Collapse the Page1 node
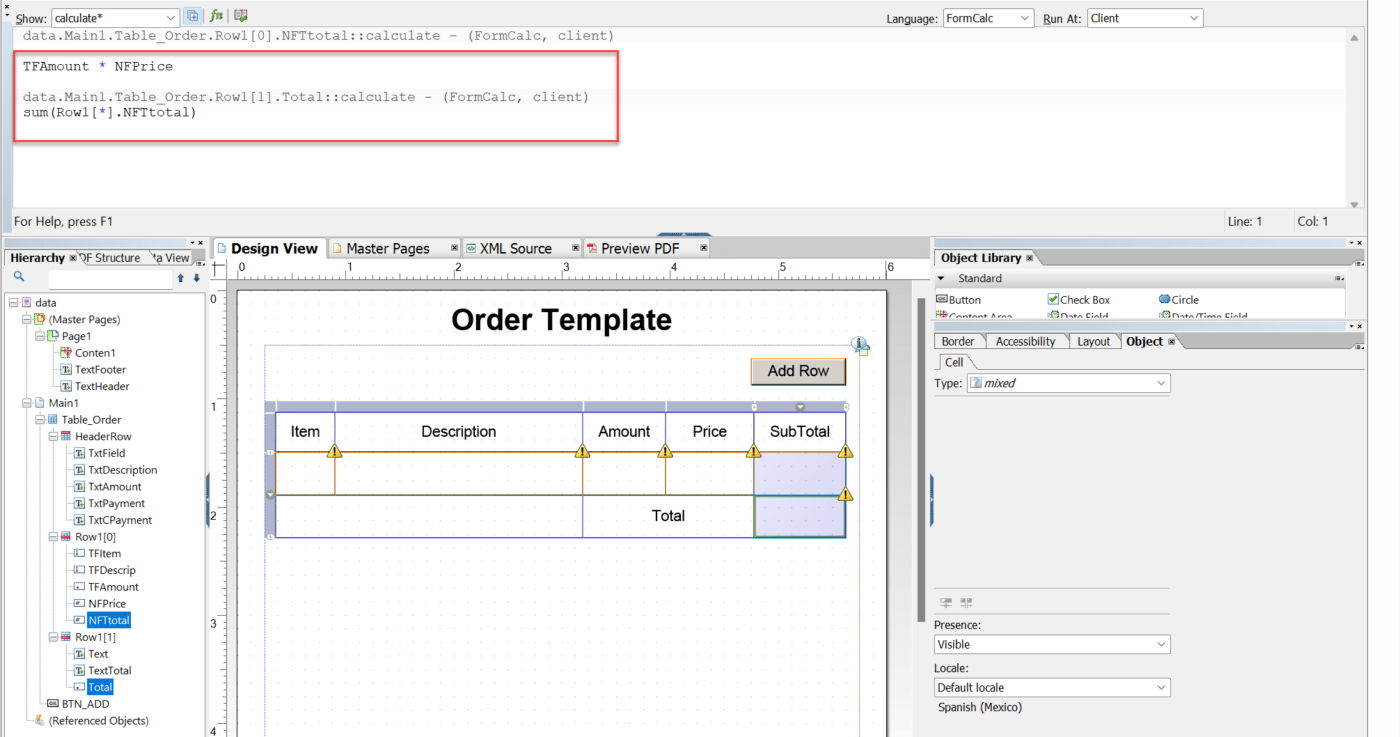1400x737 pixels. point(39,336)
